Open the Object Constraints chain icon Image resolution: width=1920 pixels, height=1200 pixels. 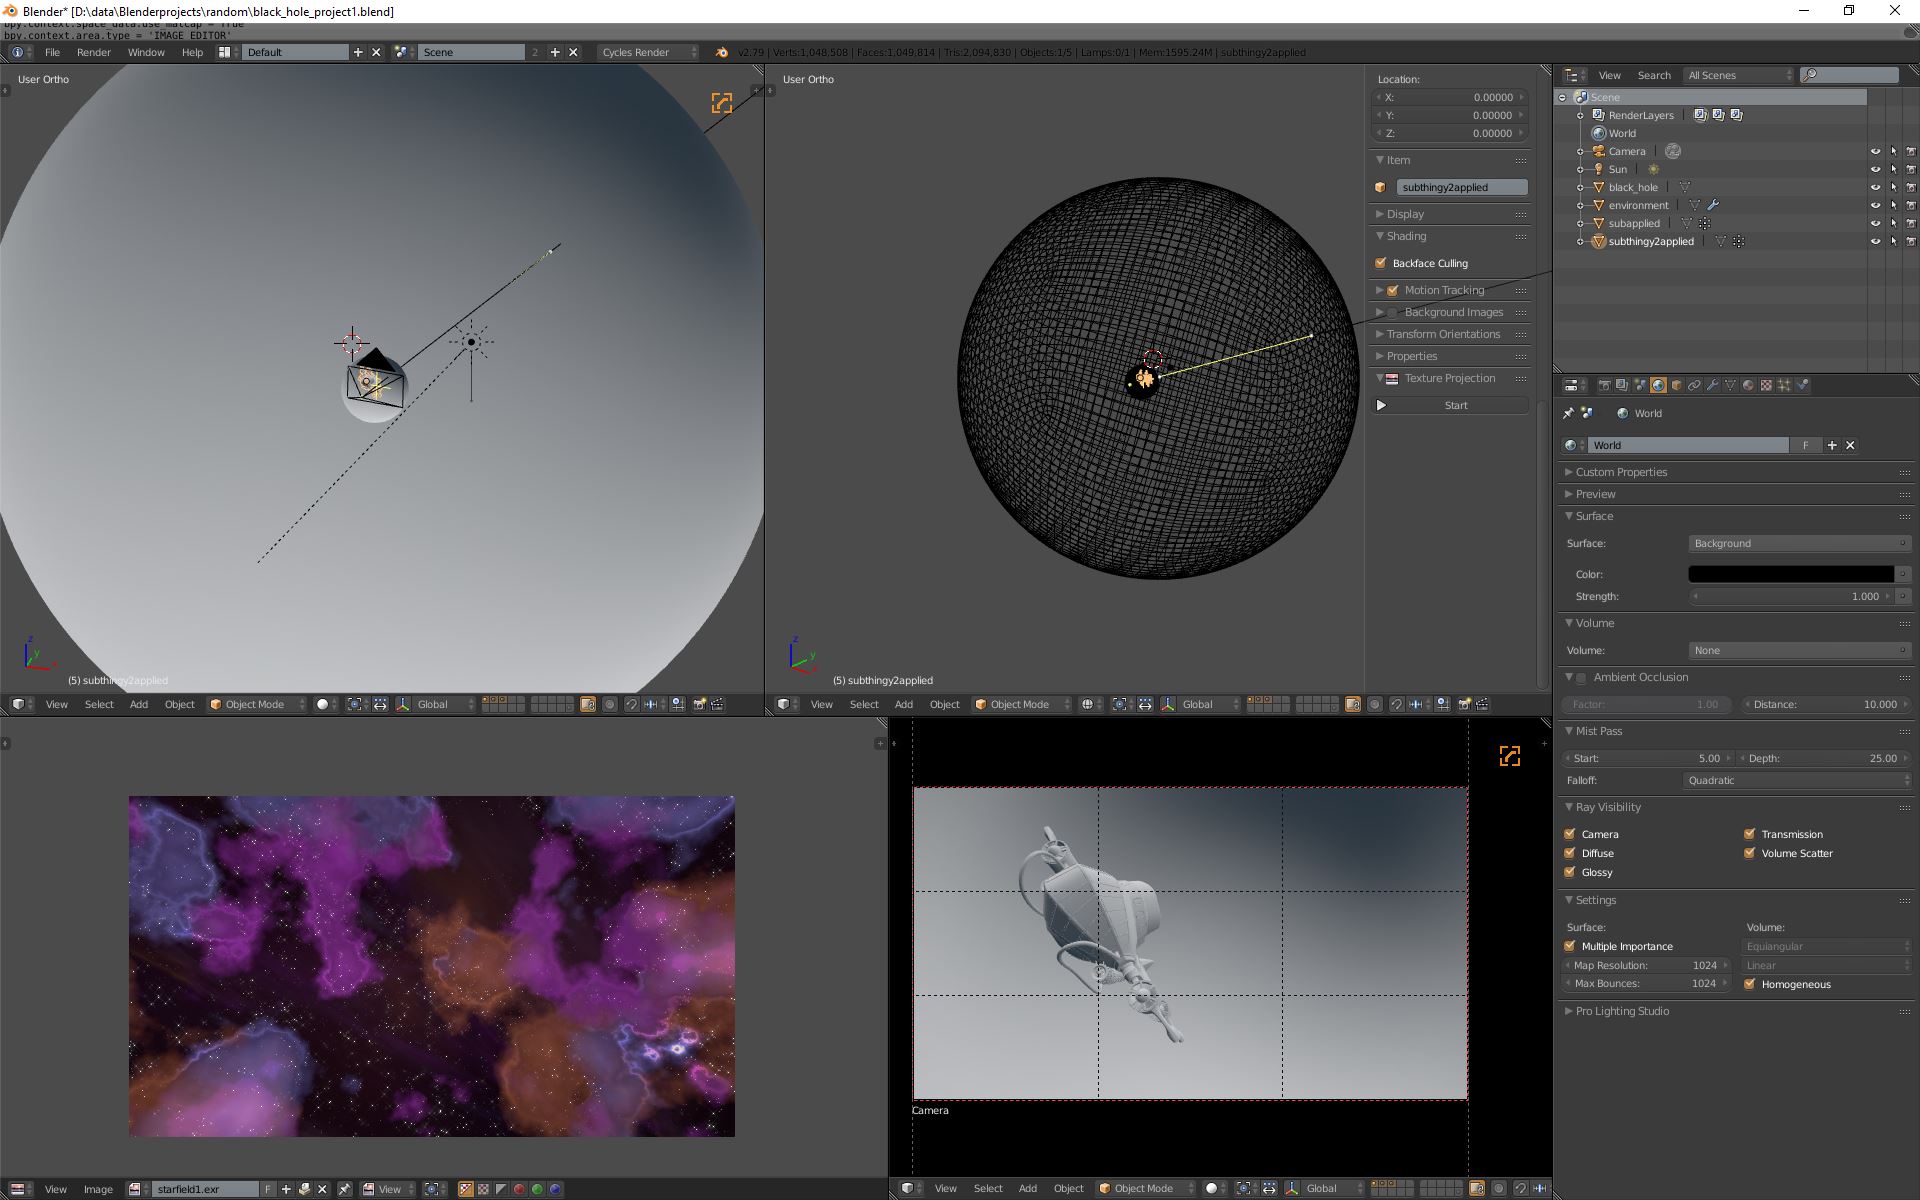point(1694,385)
